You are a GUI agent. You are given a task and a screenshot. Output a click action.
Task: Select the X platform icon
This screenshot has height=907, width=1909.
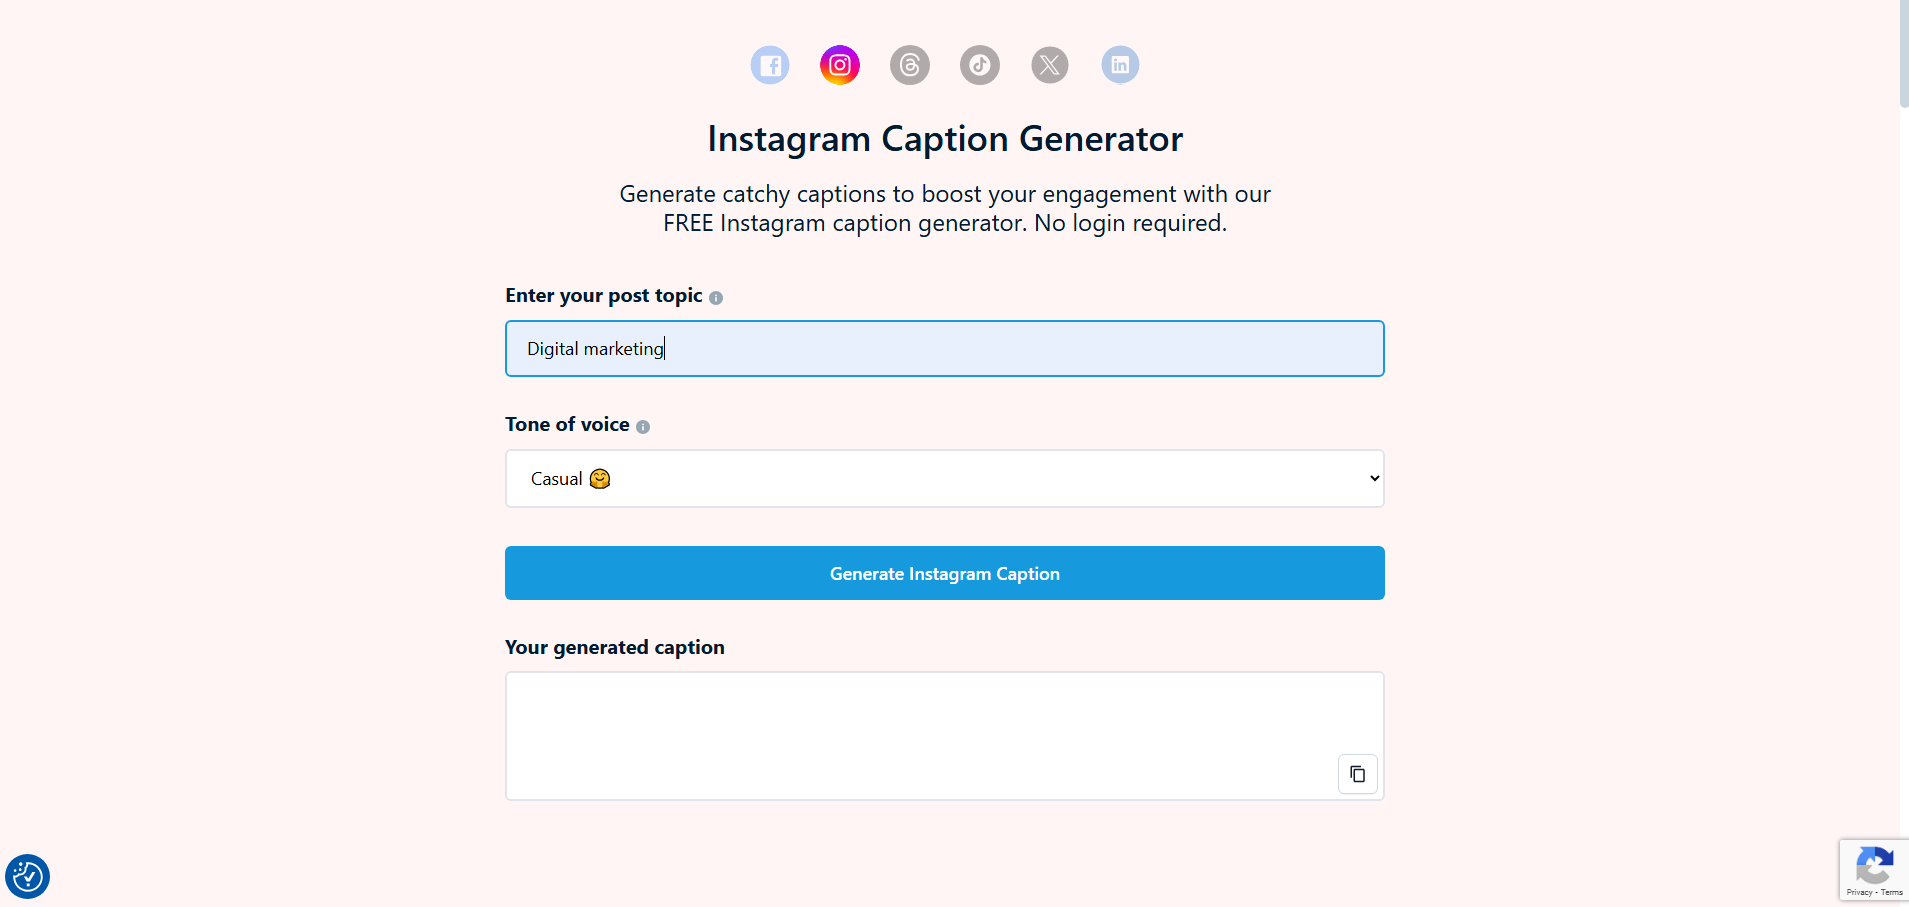[x=1049, y=65]
